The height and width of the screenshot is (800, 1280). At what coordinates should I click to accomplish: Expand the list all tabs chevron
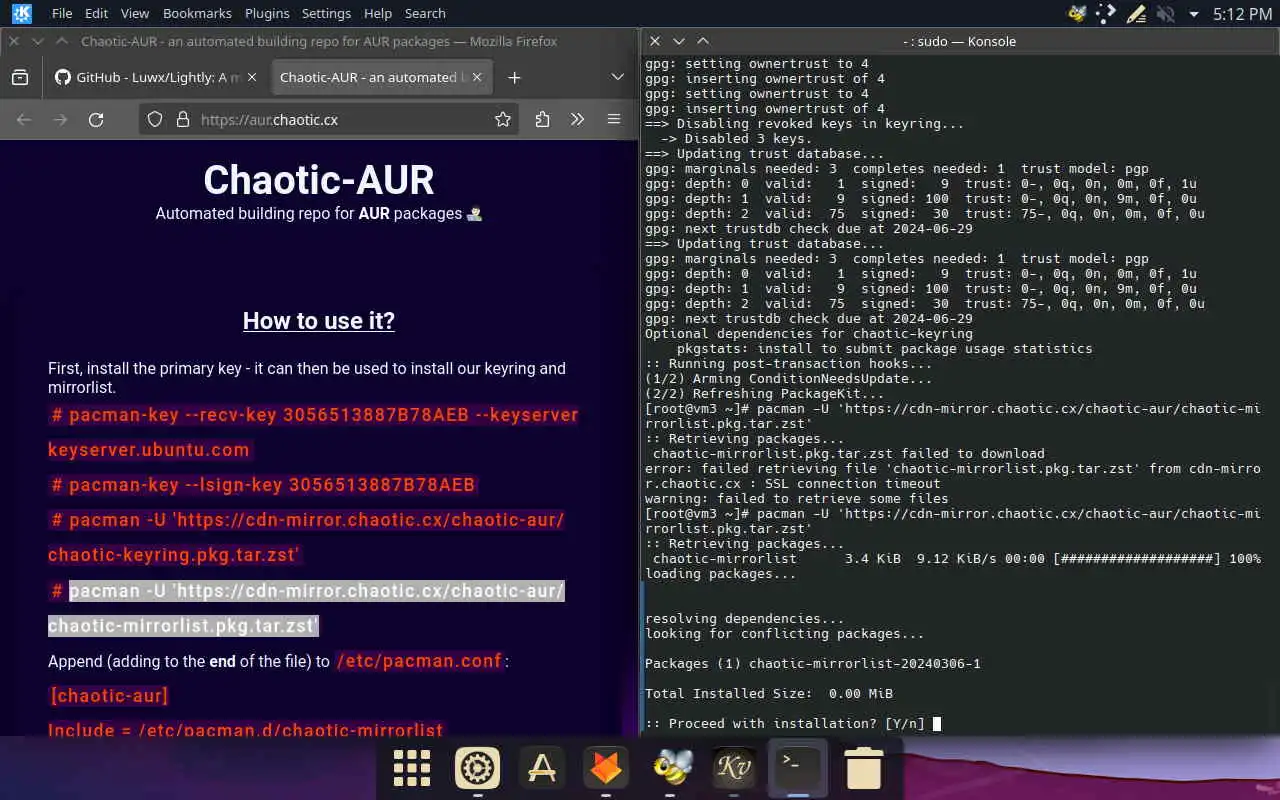[617, 77]
